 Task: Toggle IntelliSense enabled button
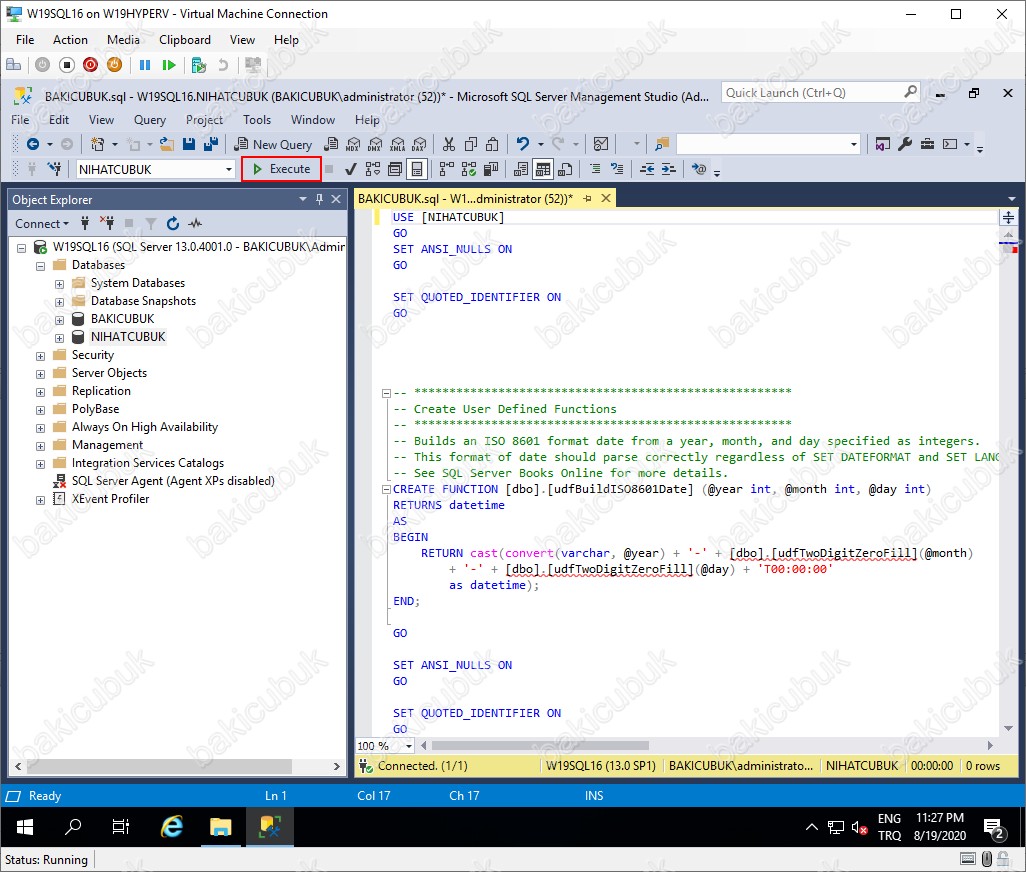(416, 169)
